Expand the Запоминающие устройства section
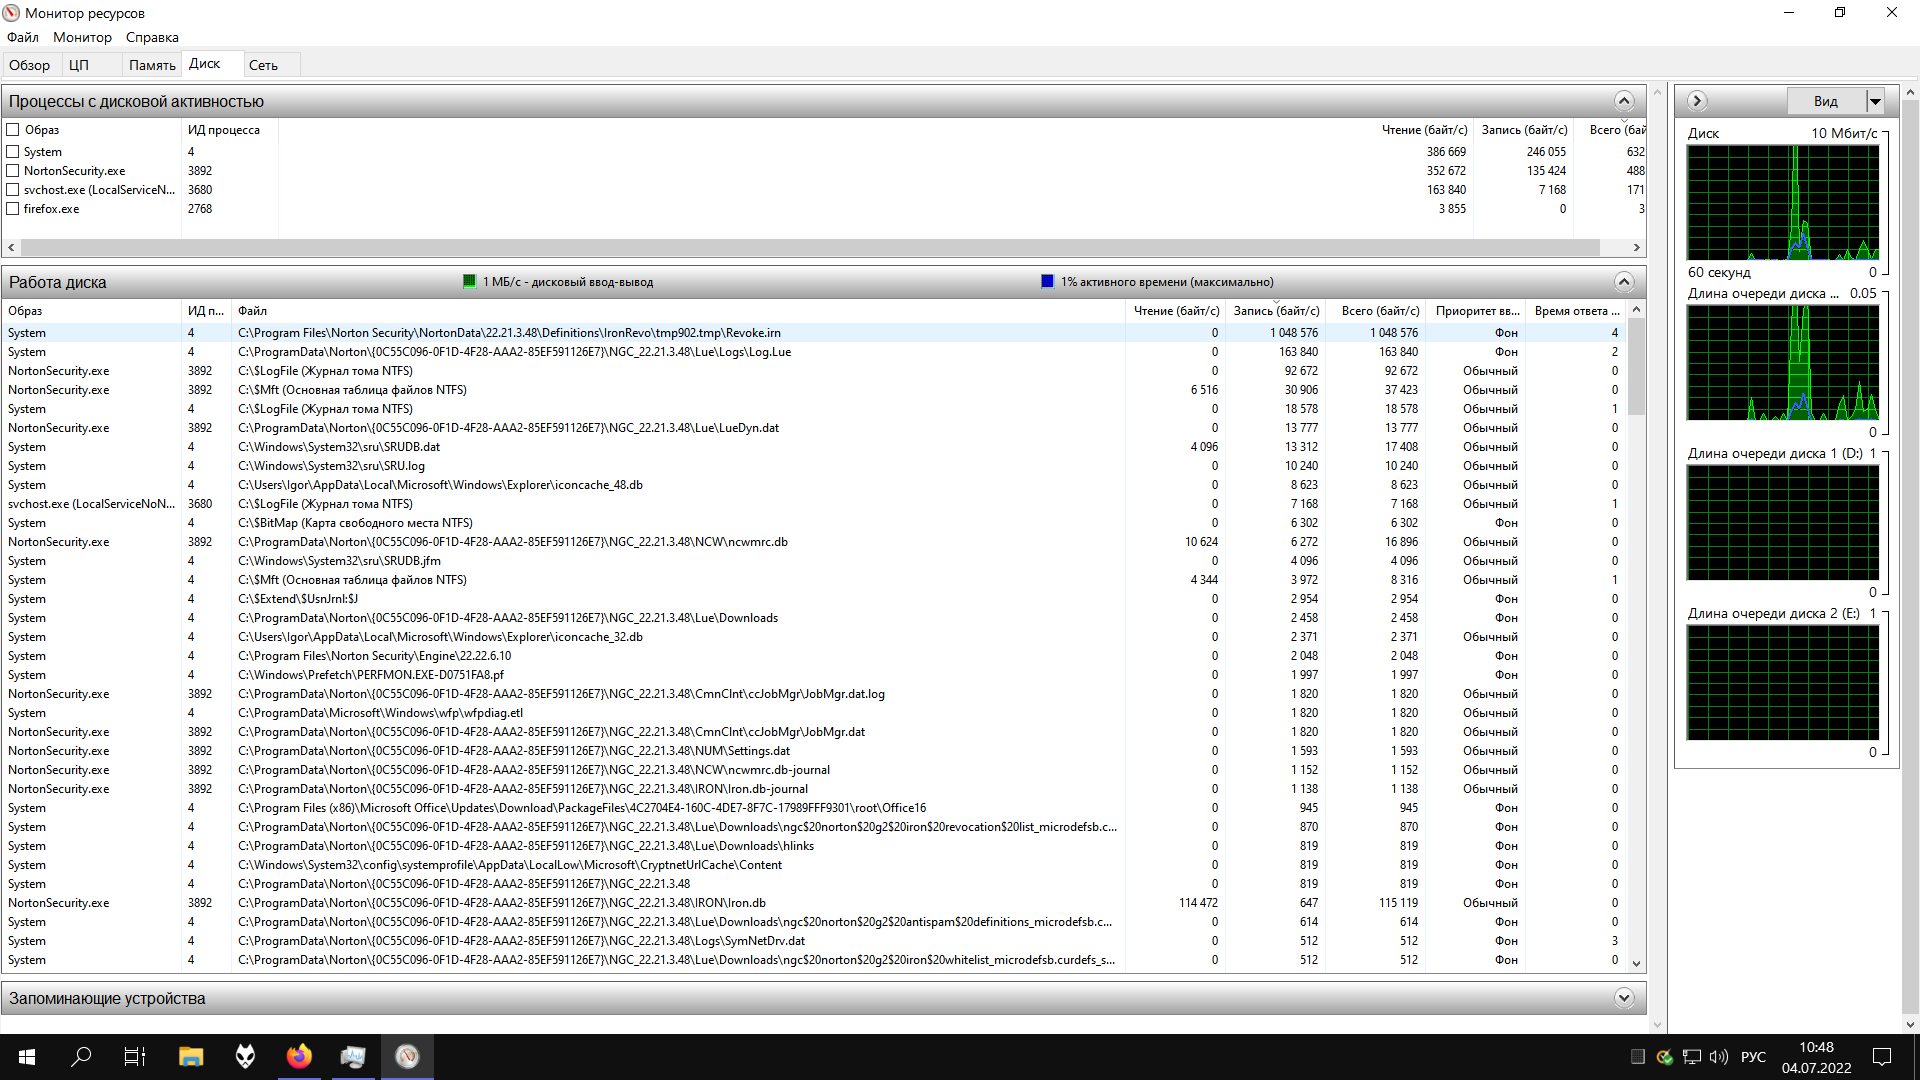1920x1080 pixels. click(1624, 998)
